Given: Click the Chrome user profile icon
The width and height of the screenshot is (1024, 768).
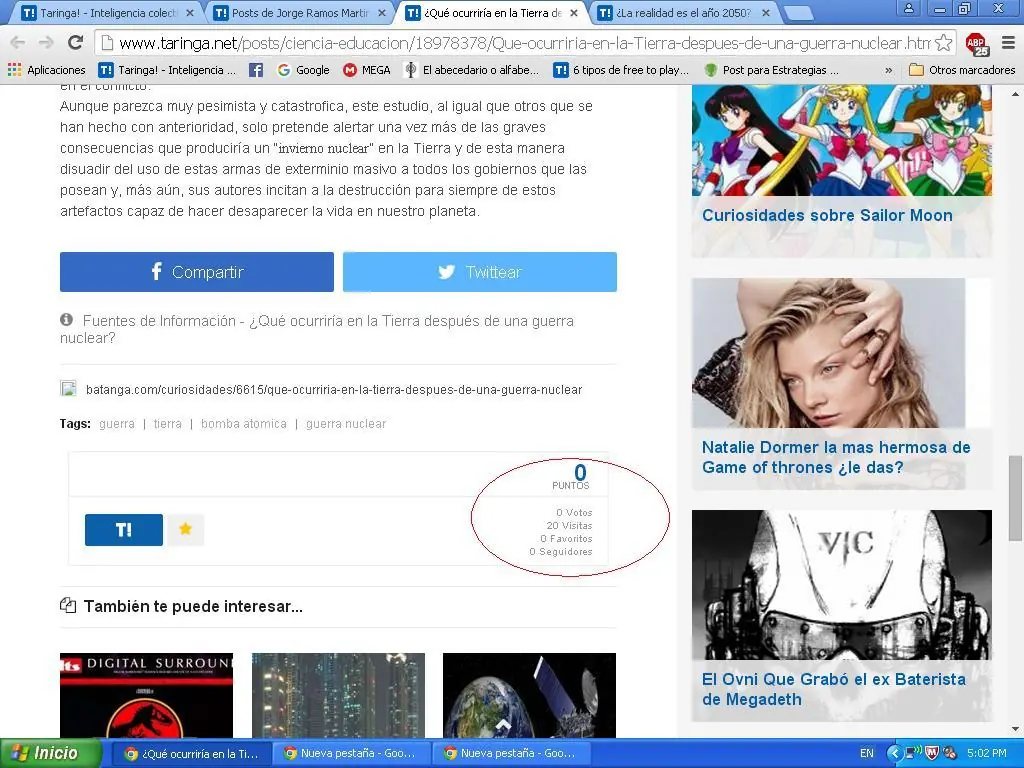Looking at the screenshot, I should coord(908,8).
